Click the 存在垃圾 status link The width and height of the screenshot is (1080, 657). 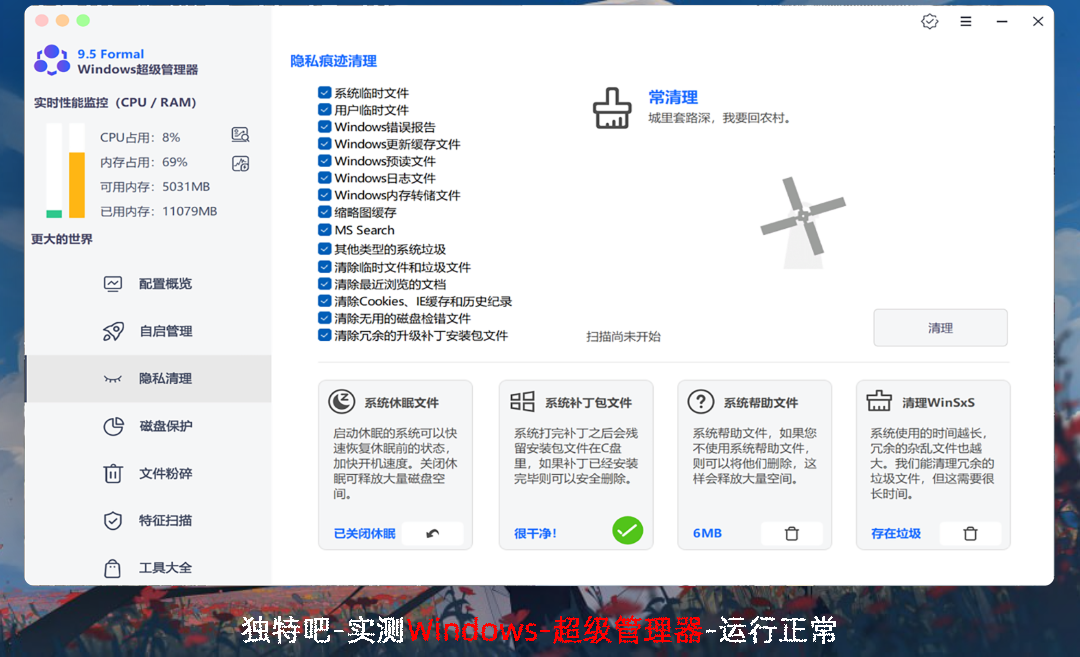point(895,534)
